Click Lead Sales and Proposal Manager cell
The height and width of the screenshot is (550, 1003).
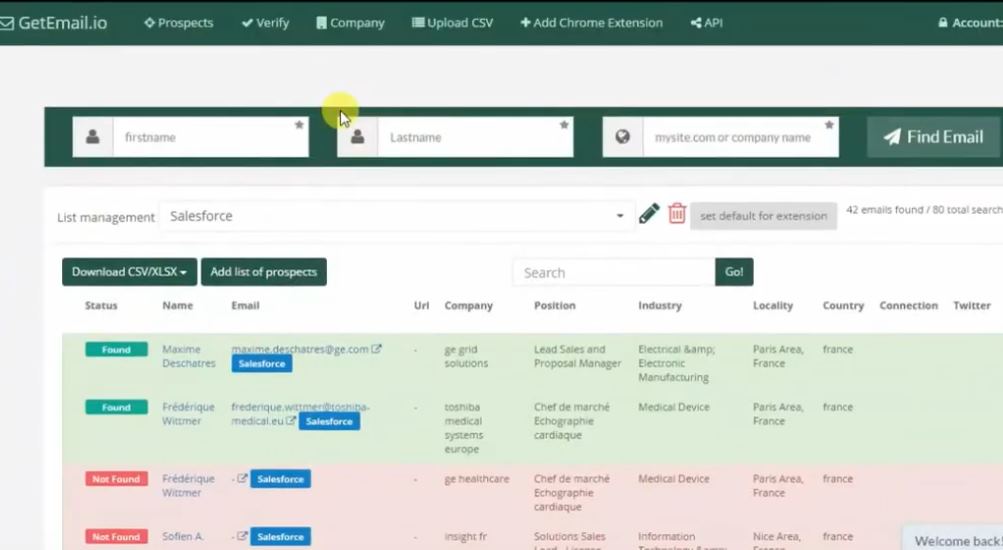tap(578, 356)
